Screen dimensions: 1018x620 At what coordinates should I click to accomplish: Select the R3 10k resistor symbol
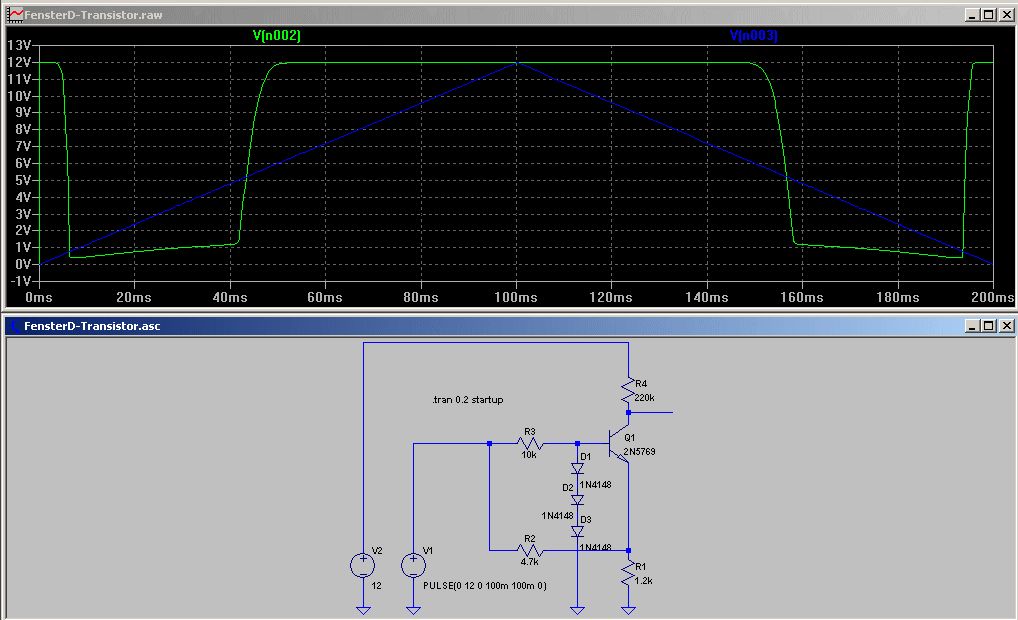coord(530,443)
